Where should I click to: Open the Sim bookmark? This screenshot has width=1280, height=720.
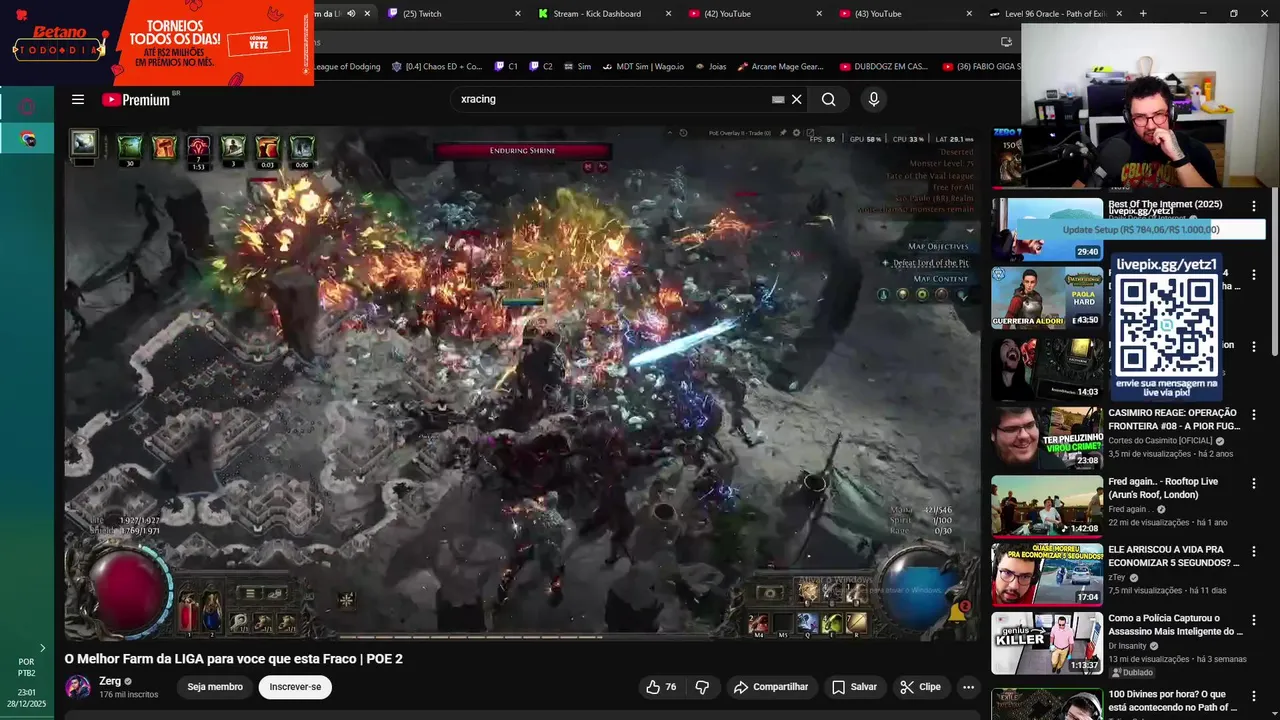[577, 66]
